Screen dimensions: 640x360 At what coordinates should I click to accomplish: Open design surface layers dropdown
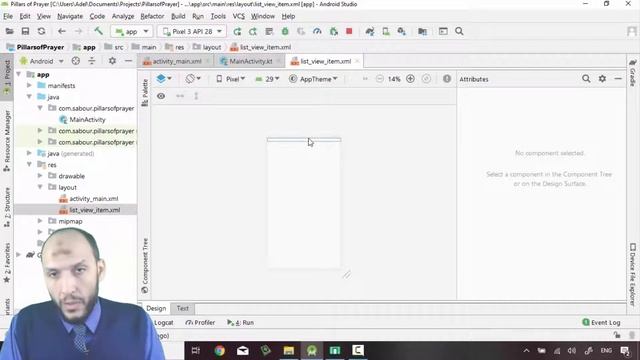point(164,79)
